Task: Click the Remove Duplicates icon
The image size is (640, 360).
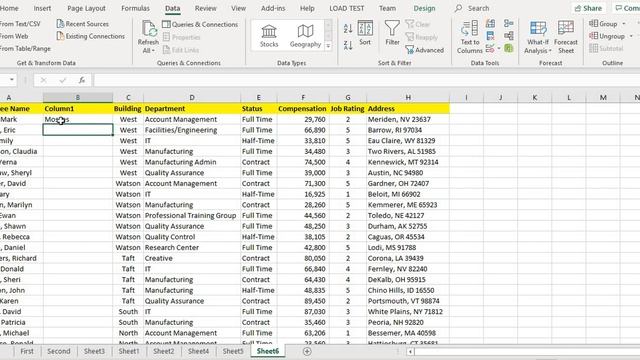Action: point(491,36)
